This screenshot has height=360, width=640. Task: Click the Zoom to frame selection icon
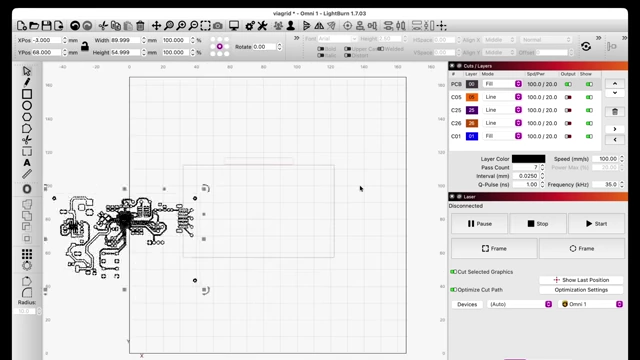click(x=205, y=26)
